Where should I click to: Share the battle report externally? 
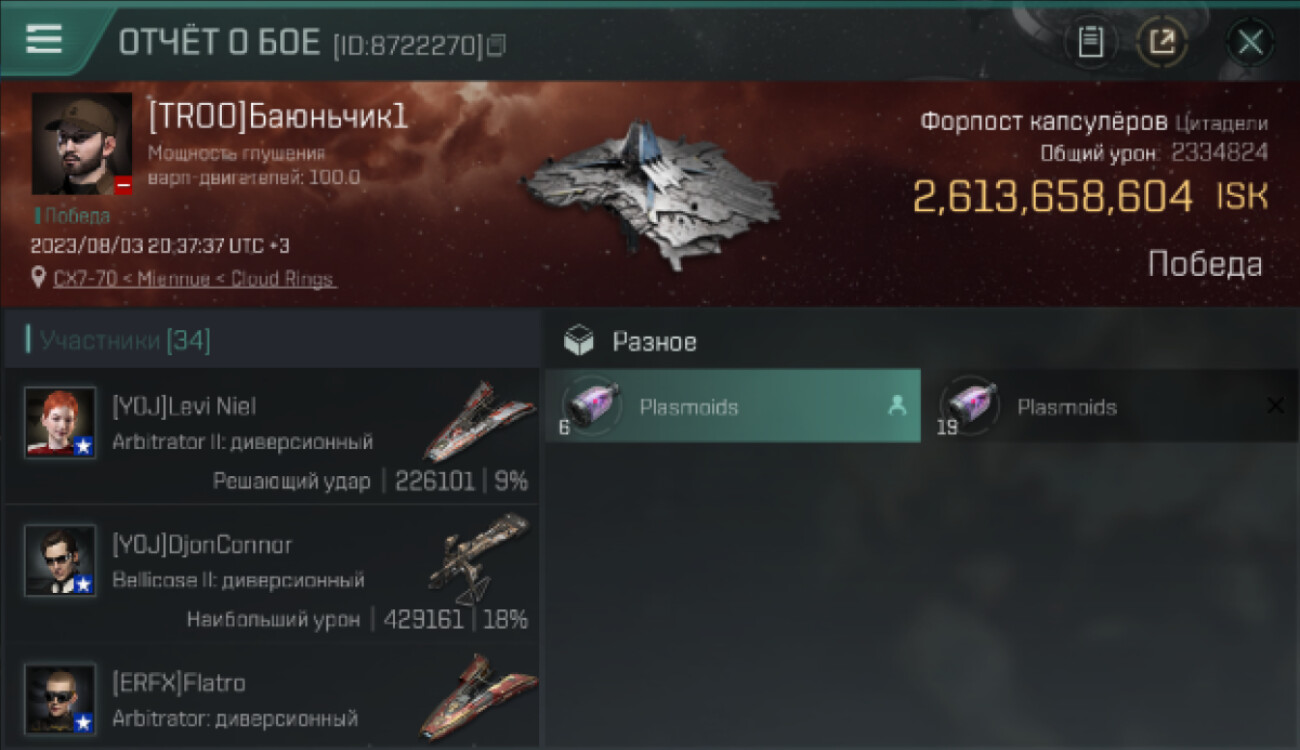coord(1162,42)
